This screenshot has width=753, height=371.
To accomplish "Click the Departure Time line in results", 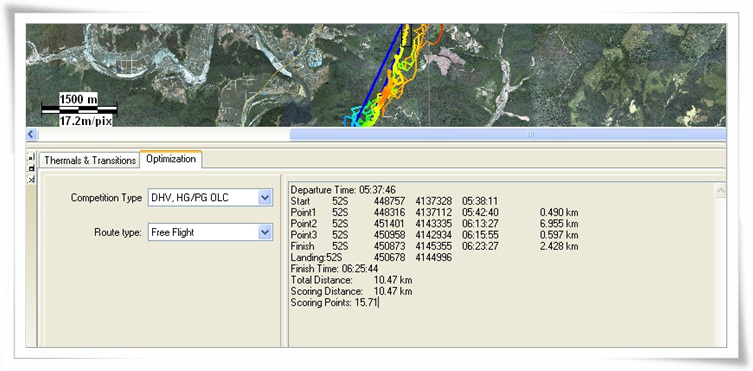I will pyautogui.click(x=343, y=190).
